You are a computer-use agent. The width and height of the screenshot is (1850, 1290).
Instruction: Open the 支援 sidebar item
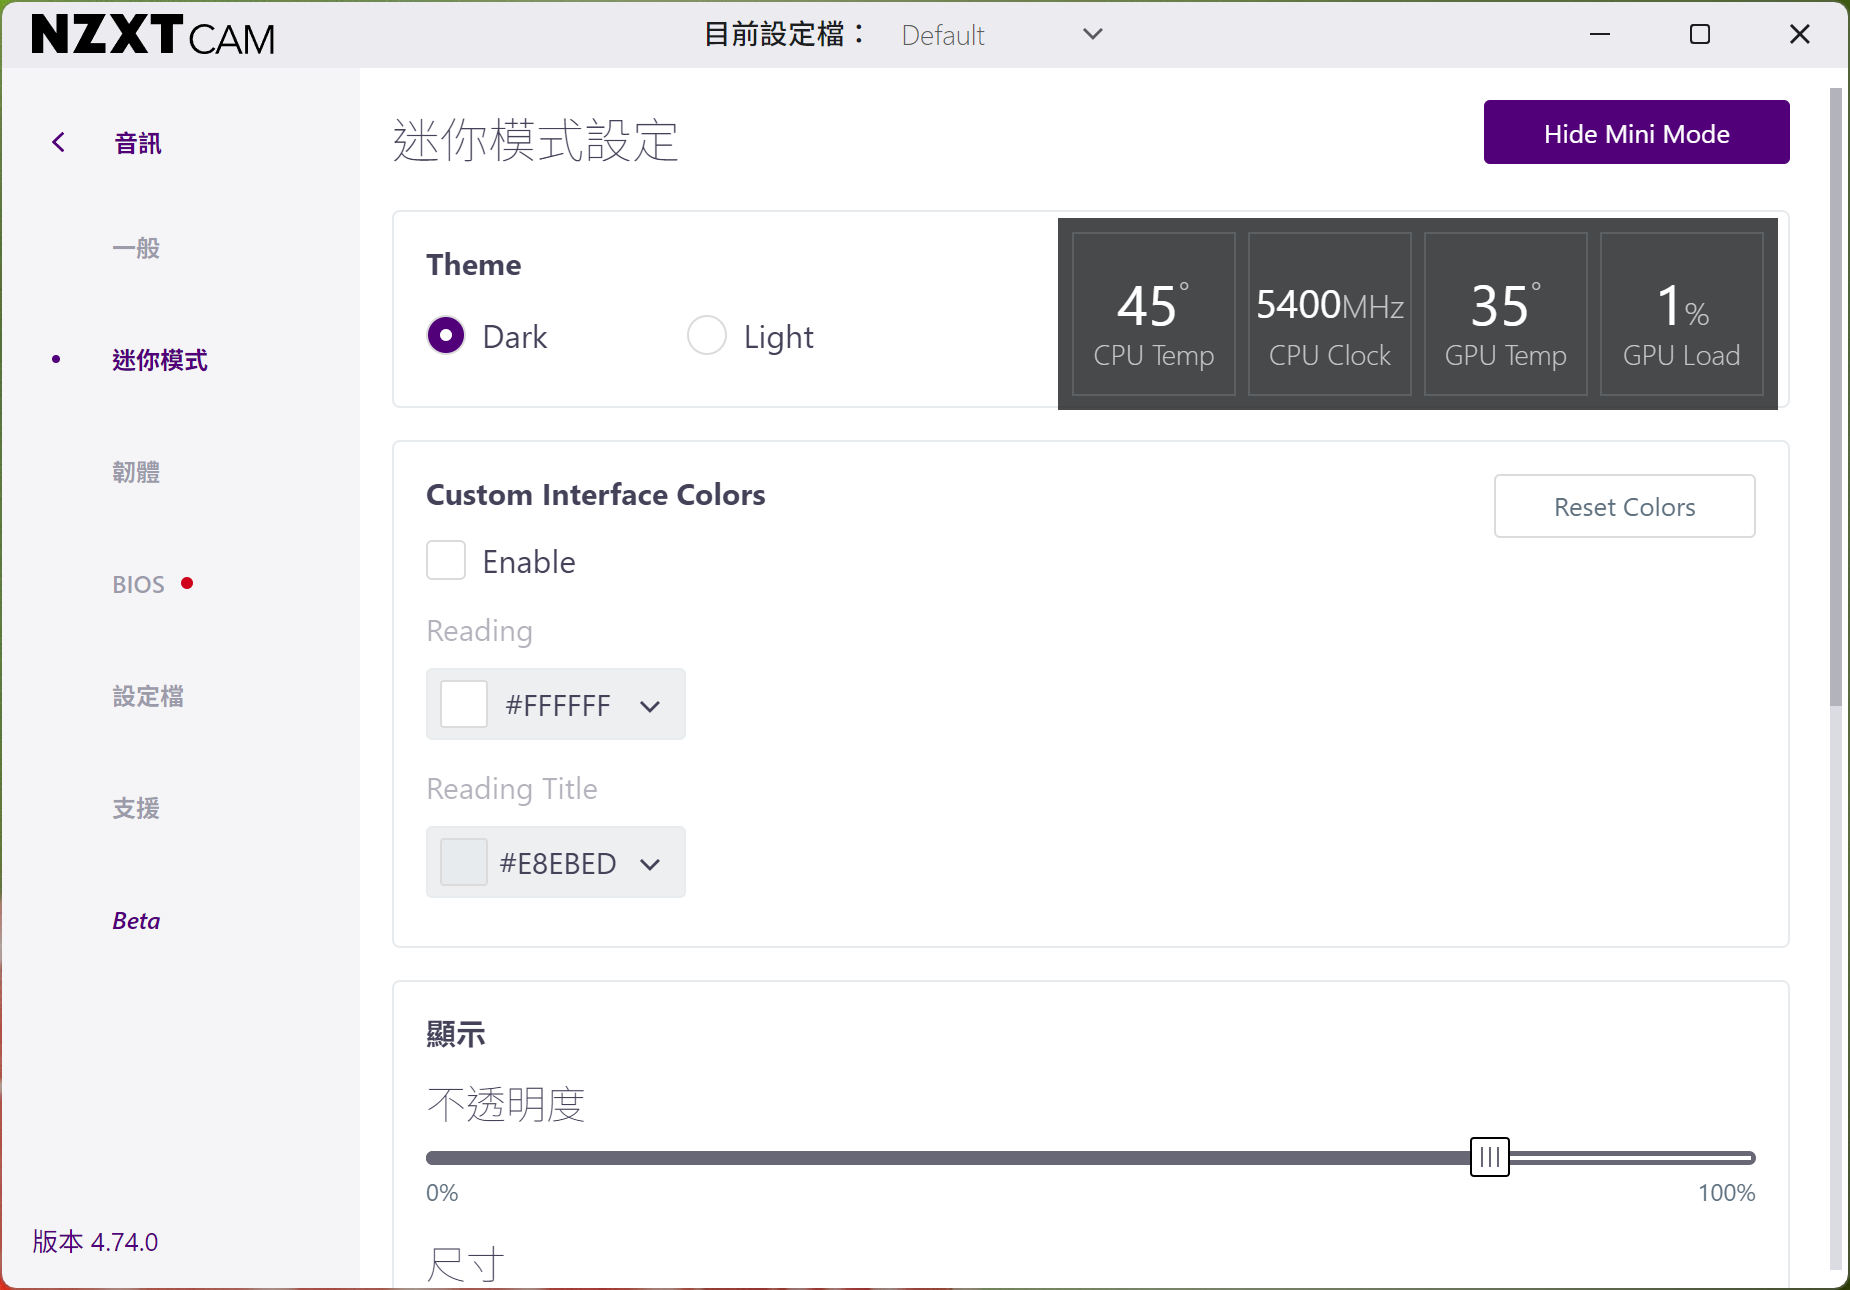point(136,808)
